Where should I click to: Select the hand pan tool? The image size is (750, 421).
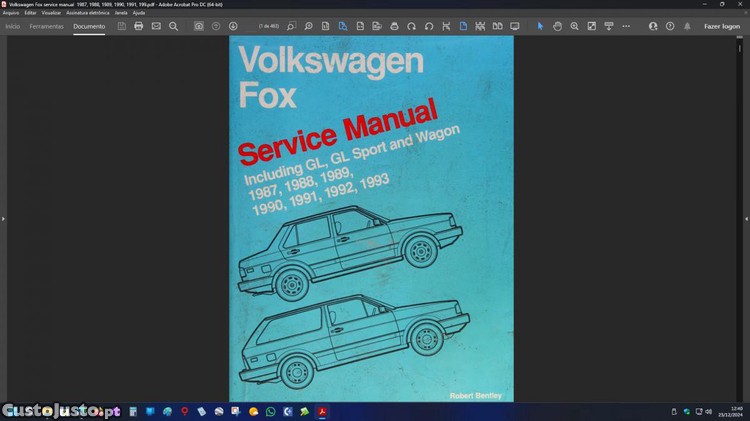(x=557, y=26)
